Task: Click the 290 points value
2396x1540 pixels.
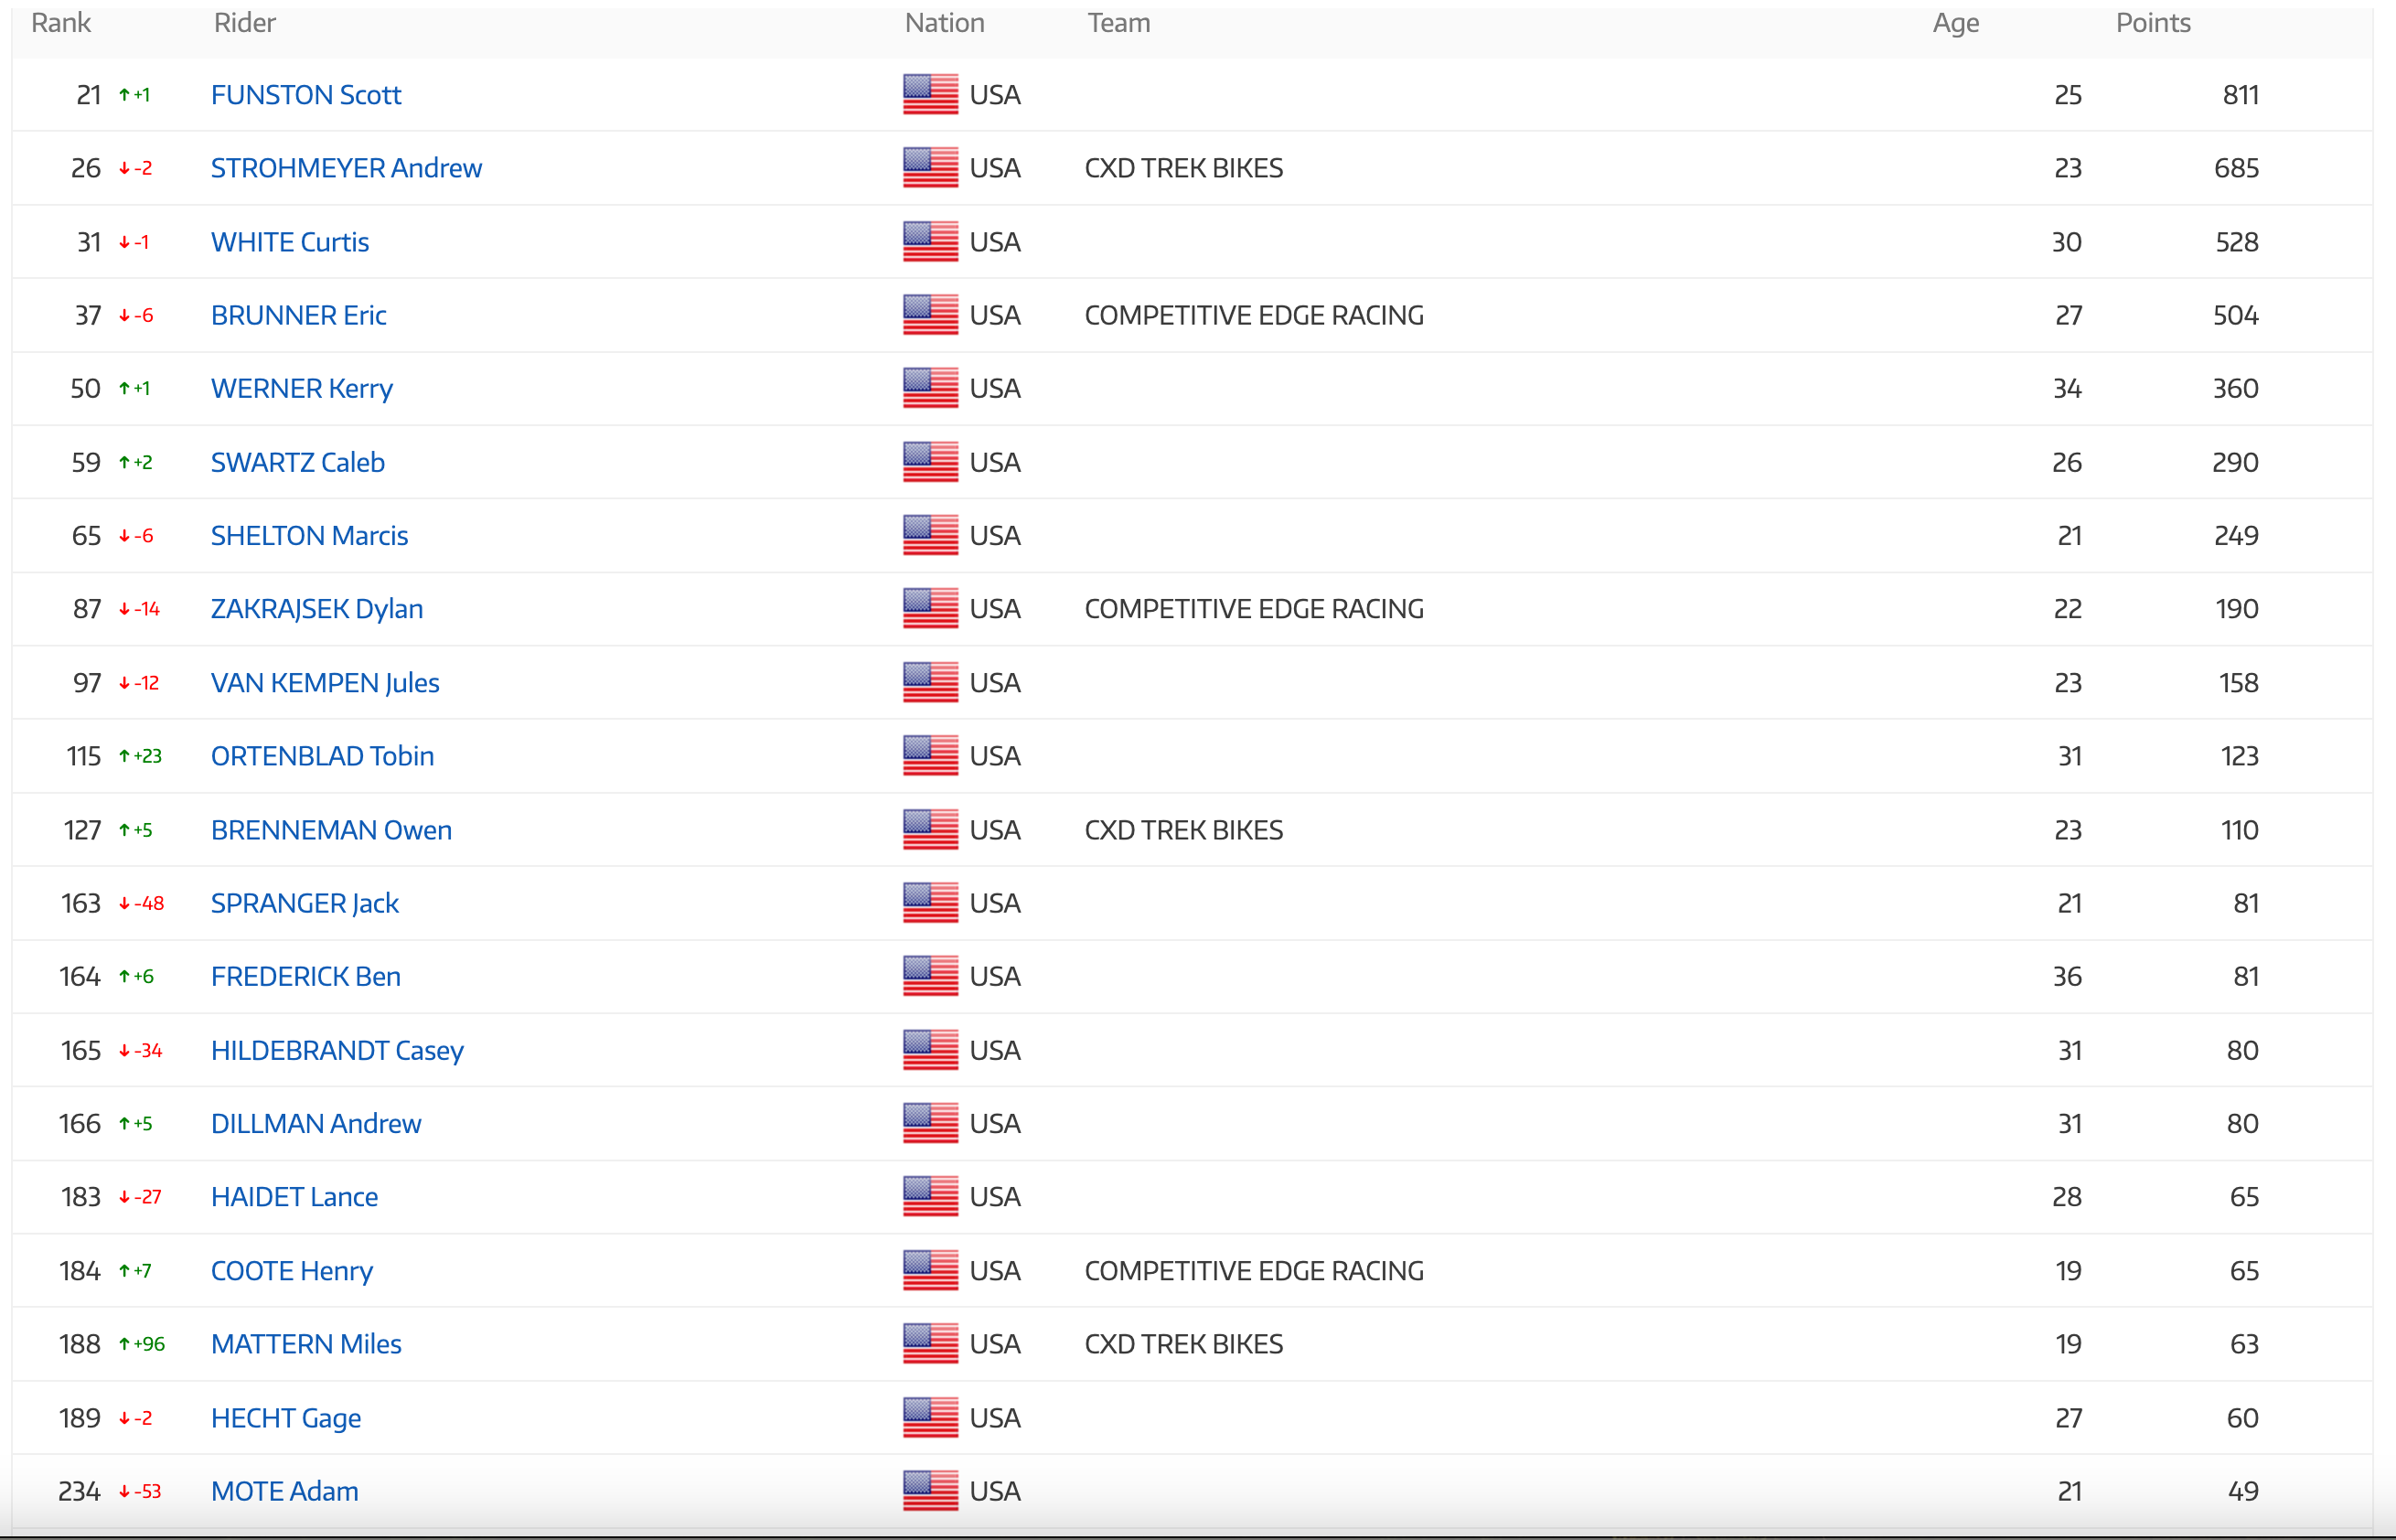Action: (2235, 462)
